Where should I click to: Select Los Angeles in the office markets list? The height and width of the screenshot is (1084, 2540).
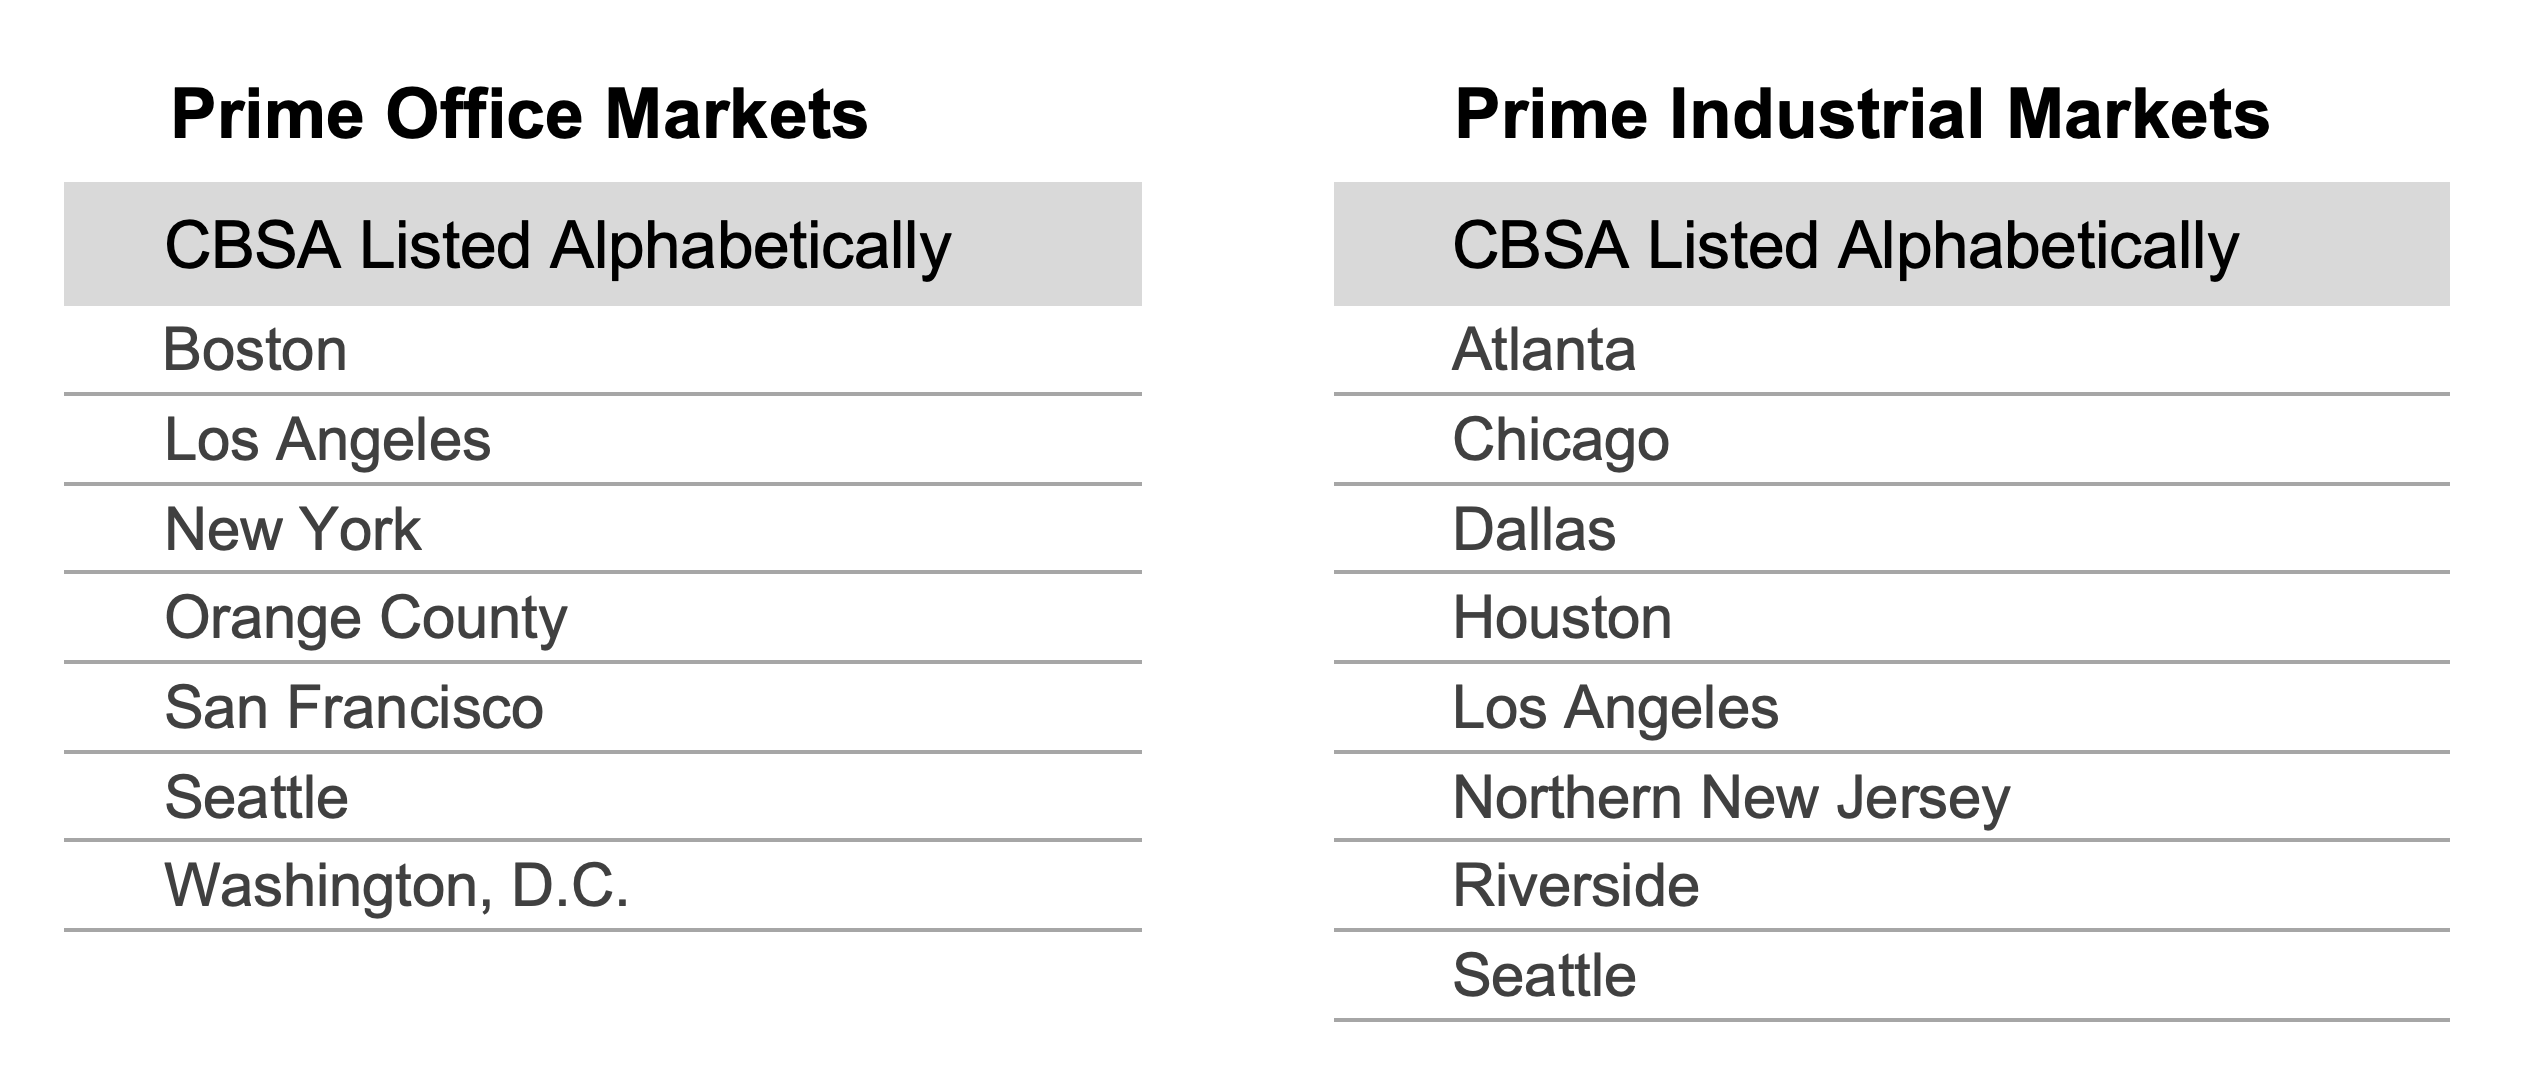tap(603, 439)
